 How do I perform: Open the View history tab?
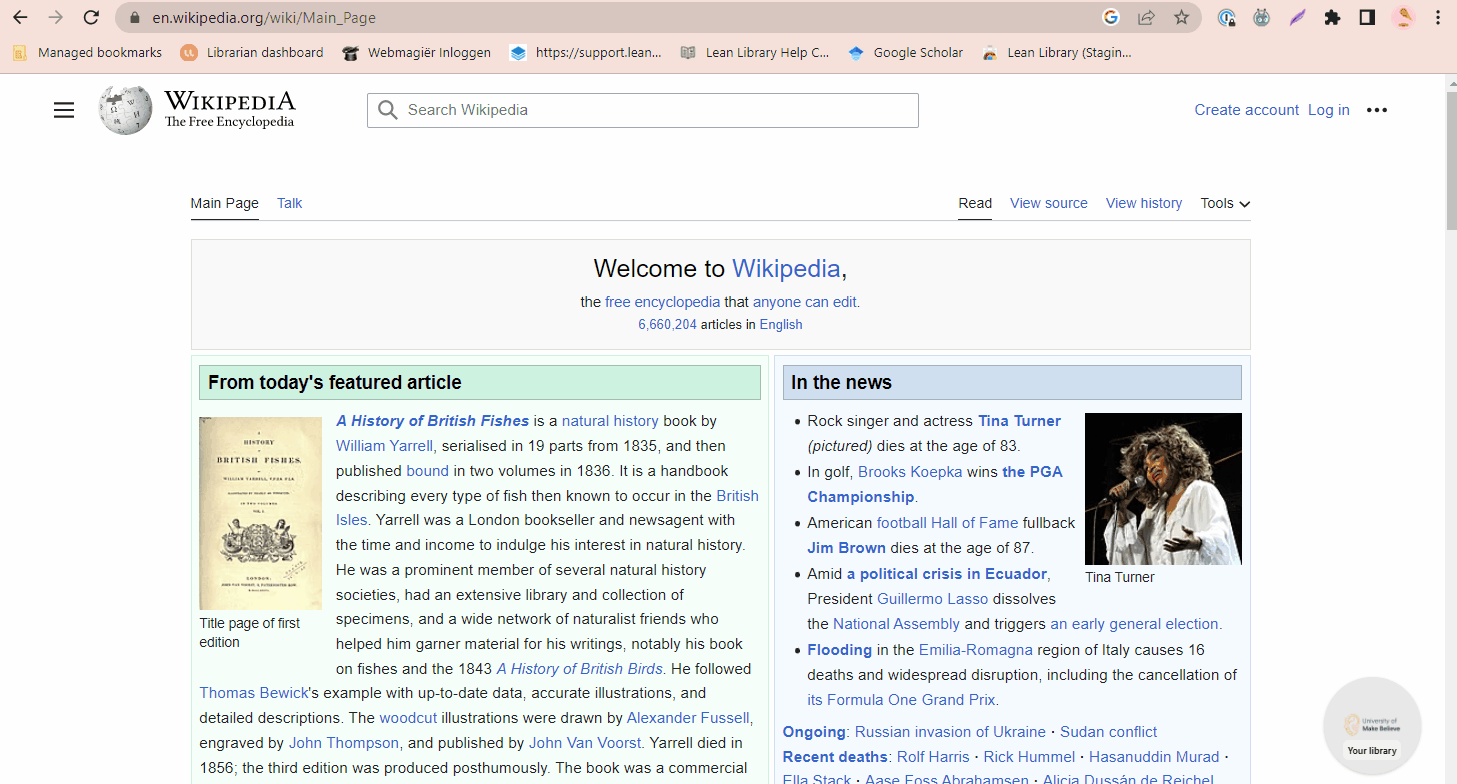[x=1143, y=203]
